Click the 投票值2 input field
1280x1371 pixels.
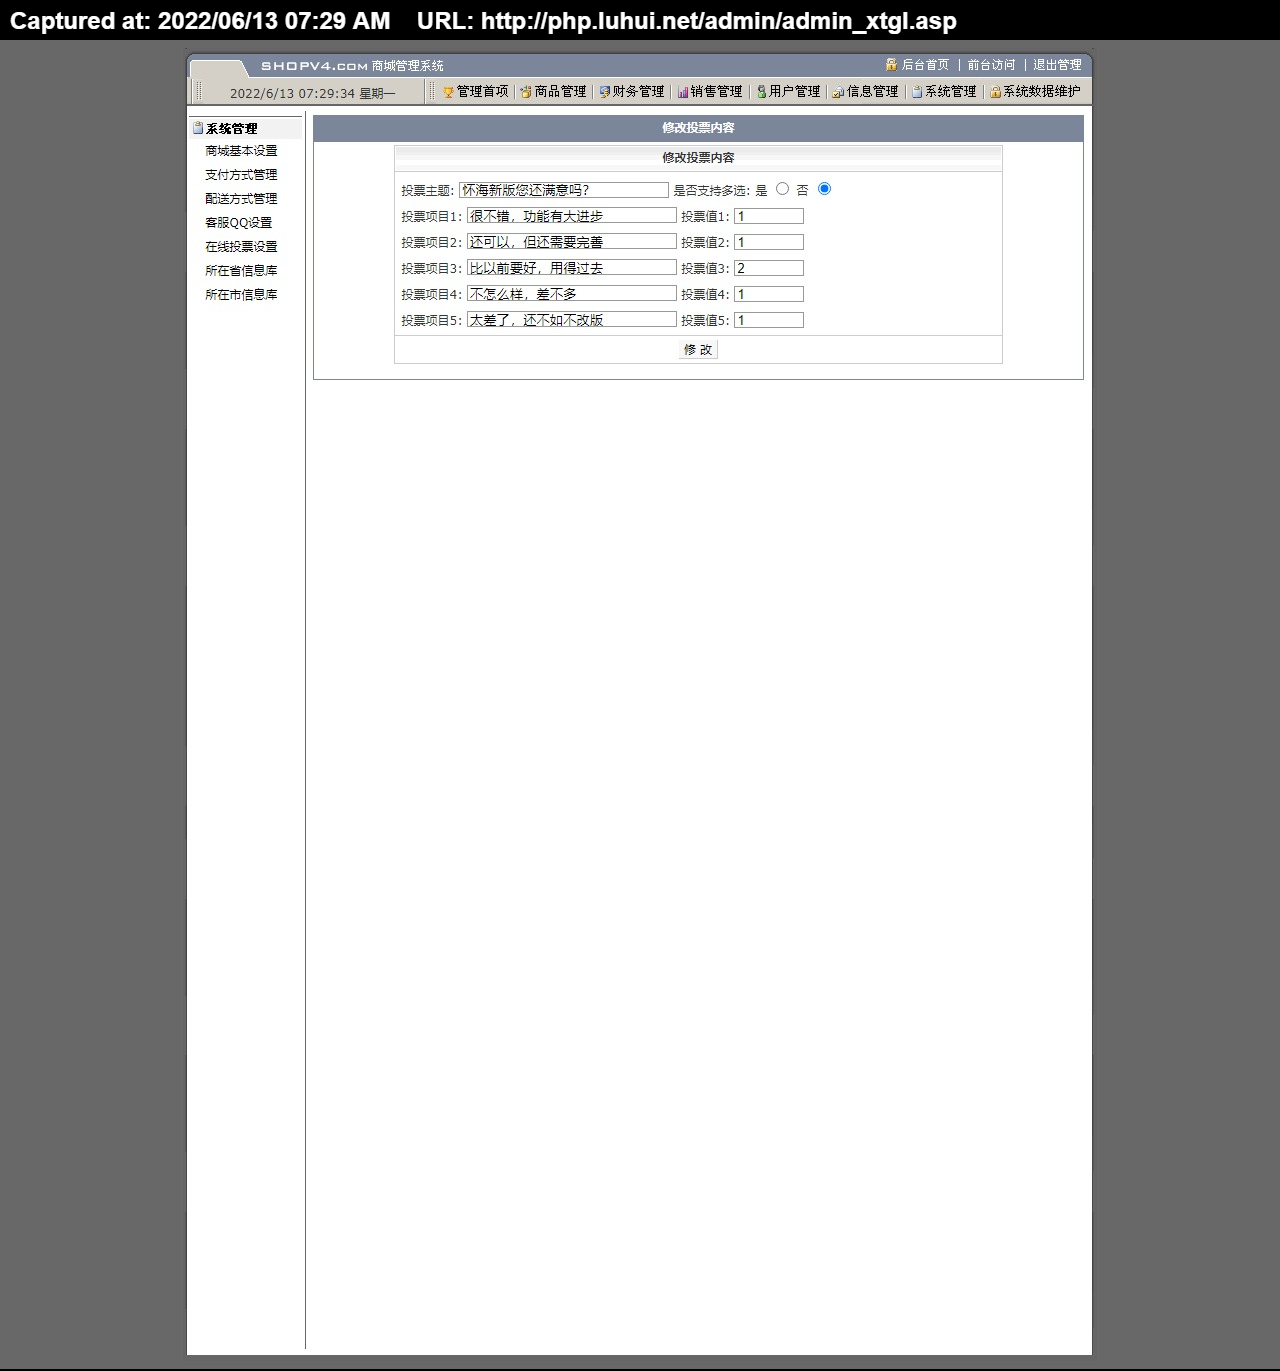[769, 242]
